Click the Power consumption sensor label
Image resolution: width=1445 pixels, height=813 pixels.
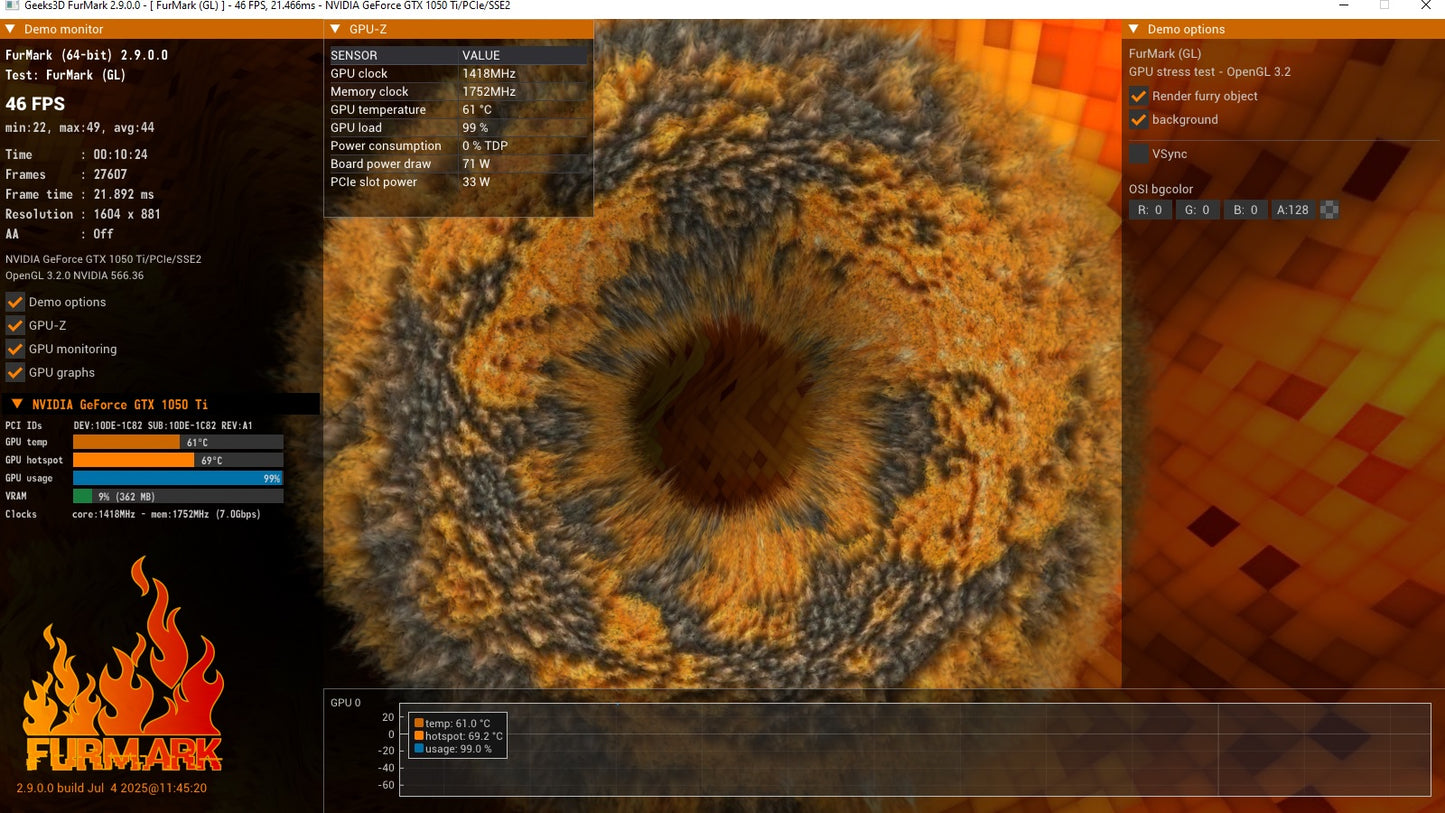point(386,145)
